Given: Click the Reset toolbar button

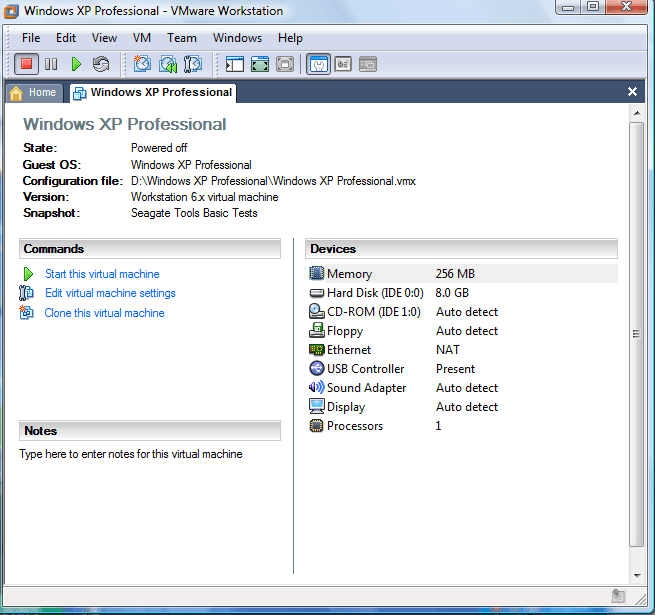Looking at the screenshot, I should (101, 64).
